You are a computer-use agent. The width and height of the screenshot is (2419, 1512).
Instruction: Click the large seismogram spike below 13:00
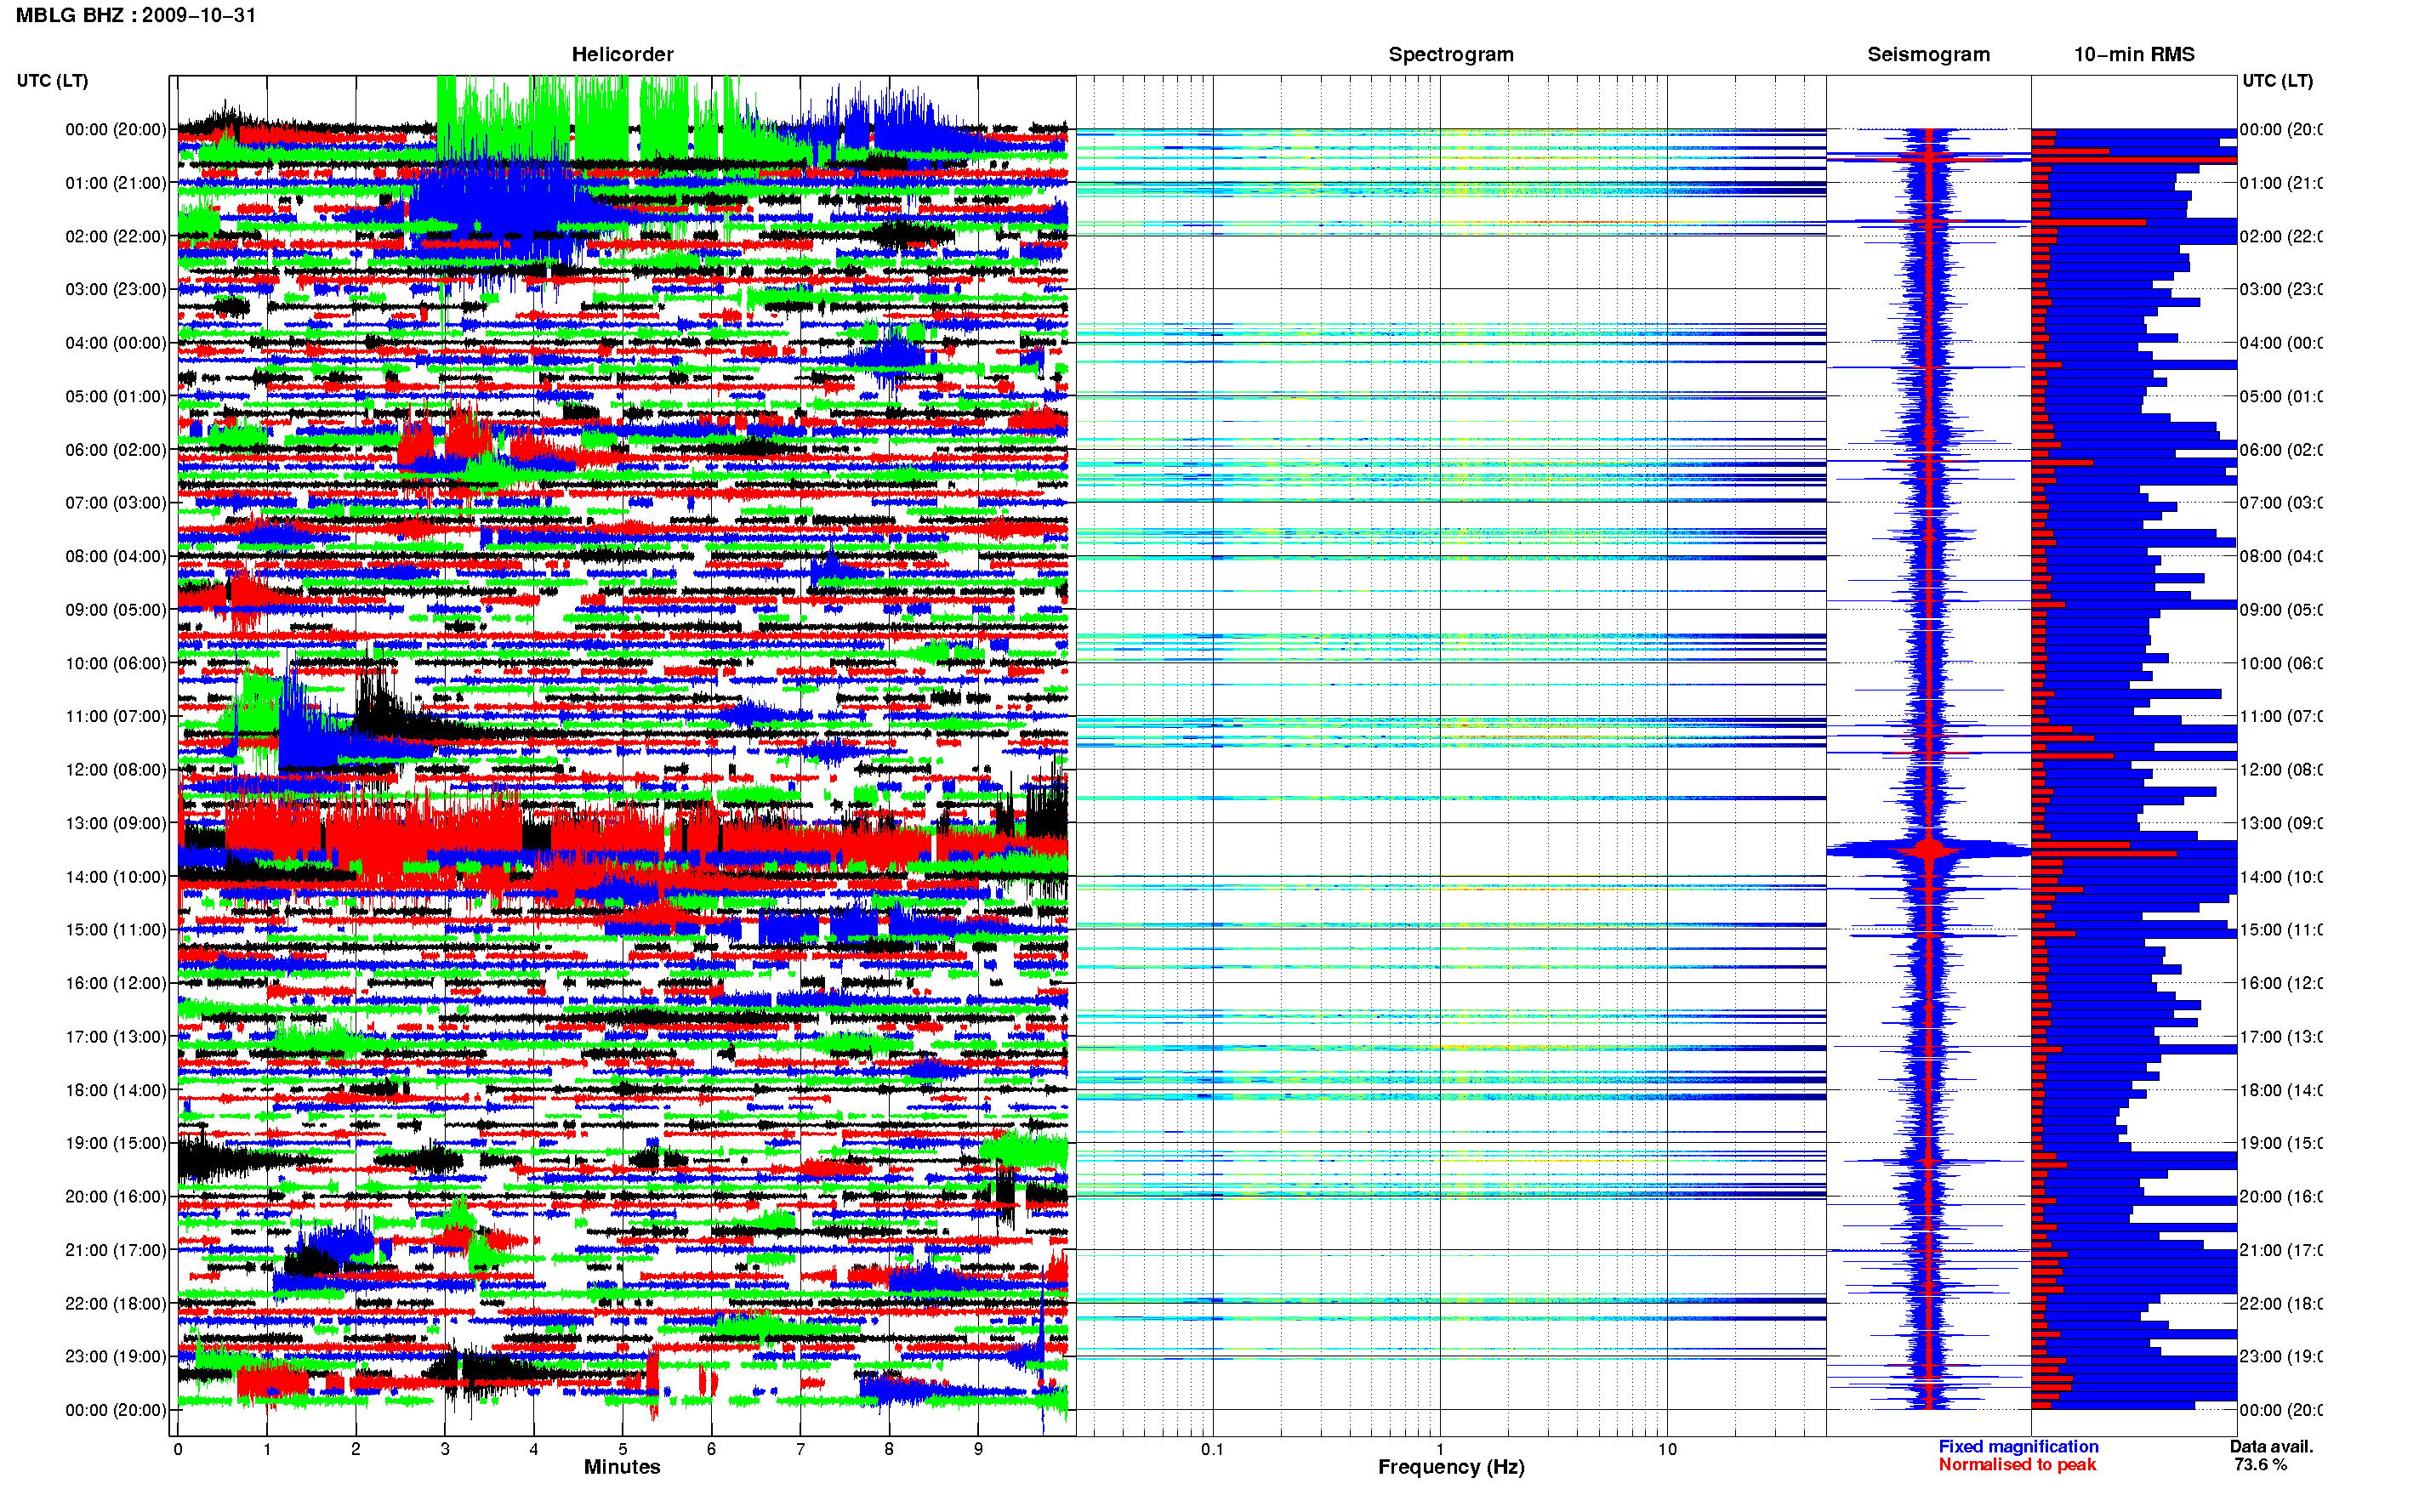coord(1929,850)
